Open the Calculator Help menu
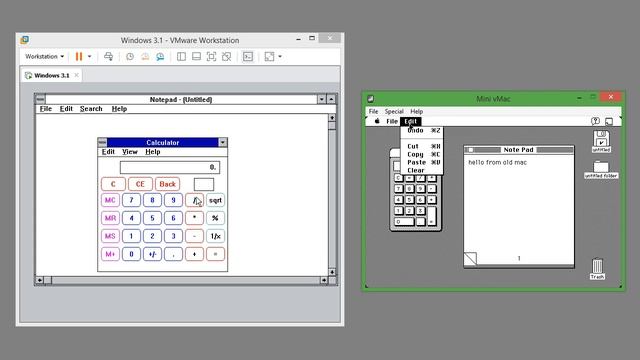Image resolution: width=640 pixels, height=360 pixels. 153,151
